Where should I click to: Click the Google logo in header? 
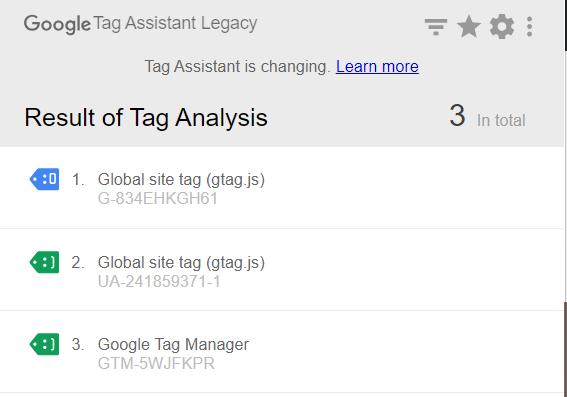57,25
